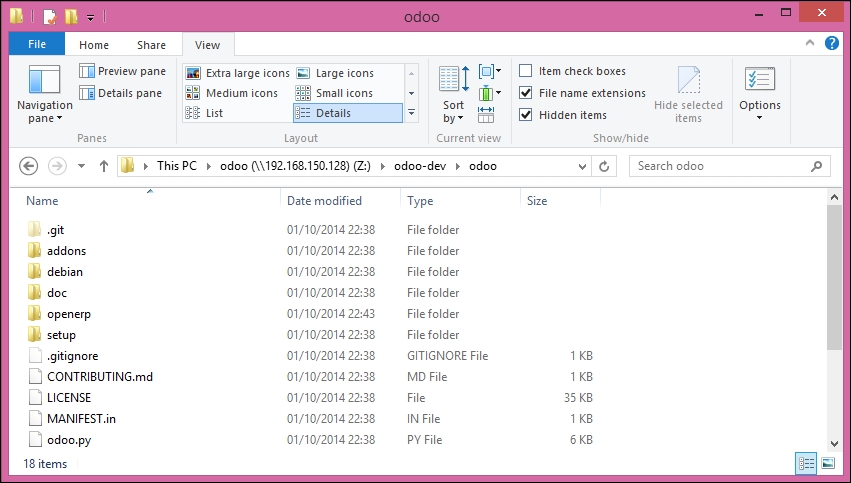The height and width of the screenshot is (483, 851).
Task: Select Medium icons layout
Action: [x=232, y=93]
